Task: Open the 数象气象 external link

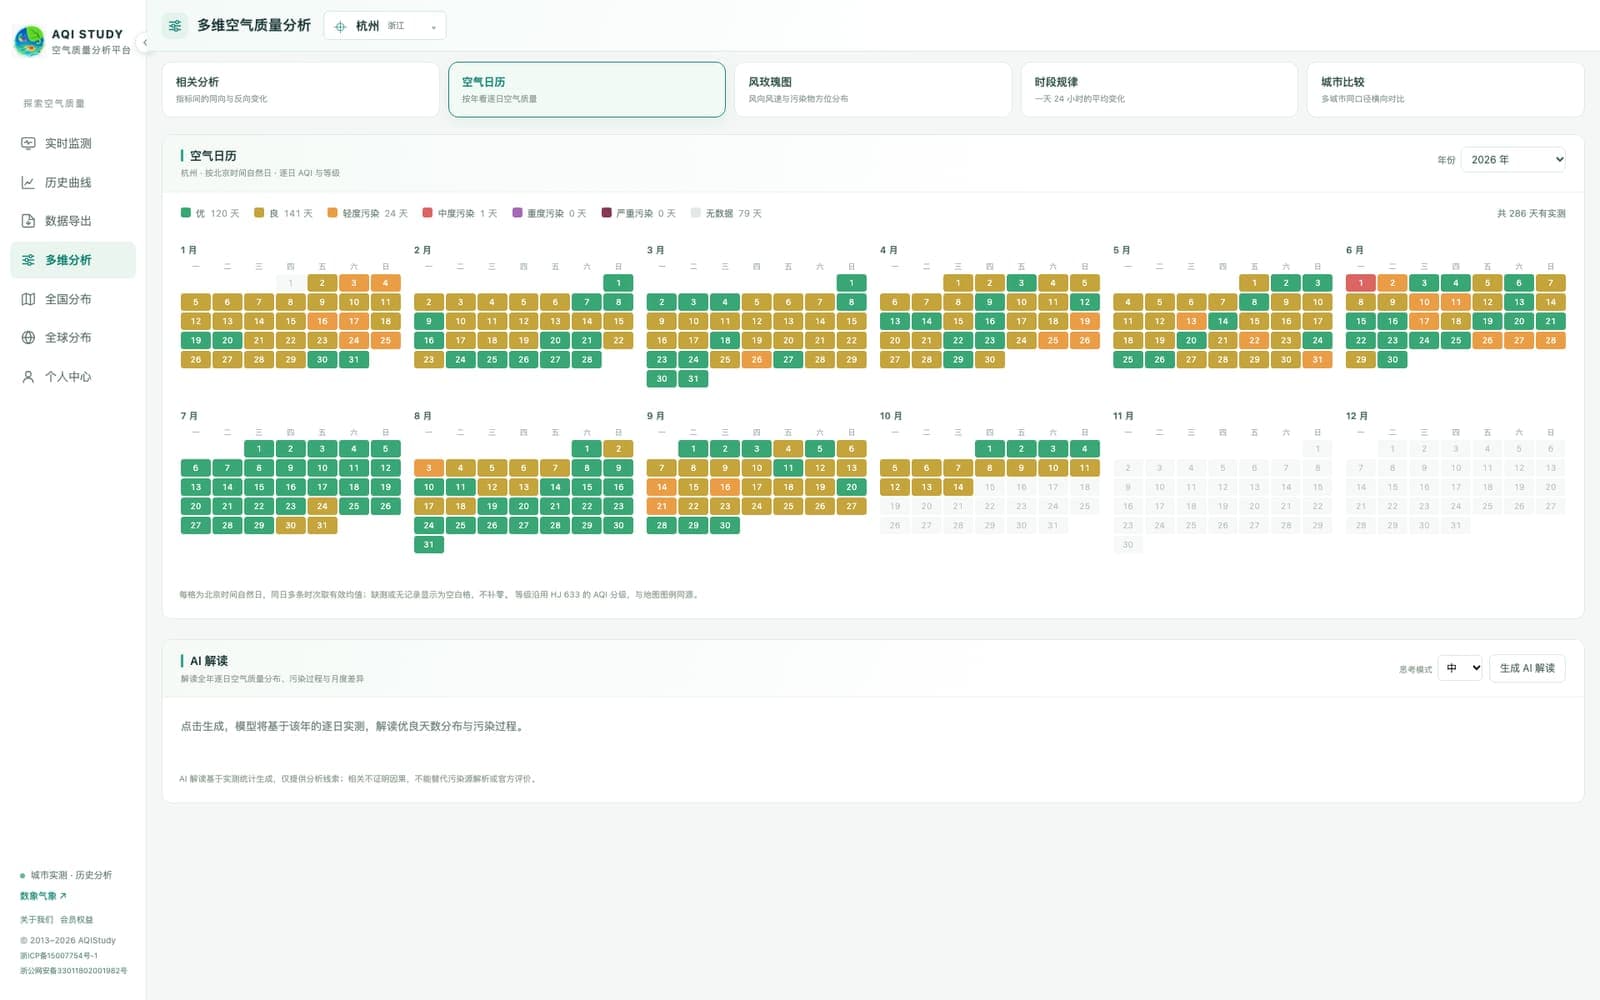Action: pos(43,896)
